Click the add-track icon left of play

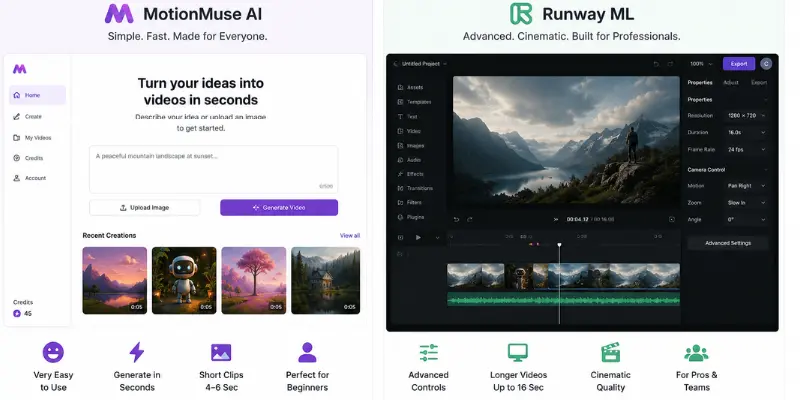401,237
